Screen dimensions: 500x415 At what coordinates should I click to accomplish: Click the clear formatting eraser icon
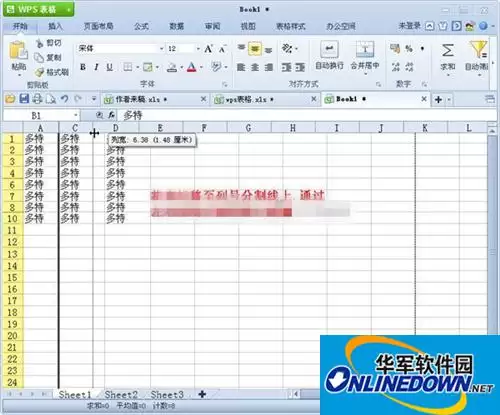click(x=216, y=67)
